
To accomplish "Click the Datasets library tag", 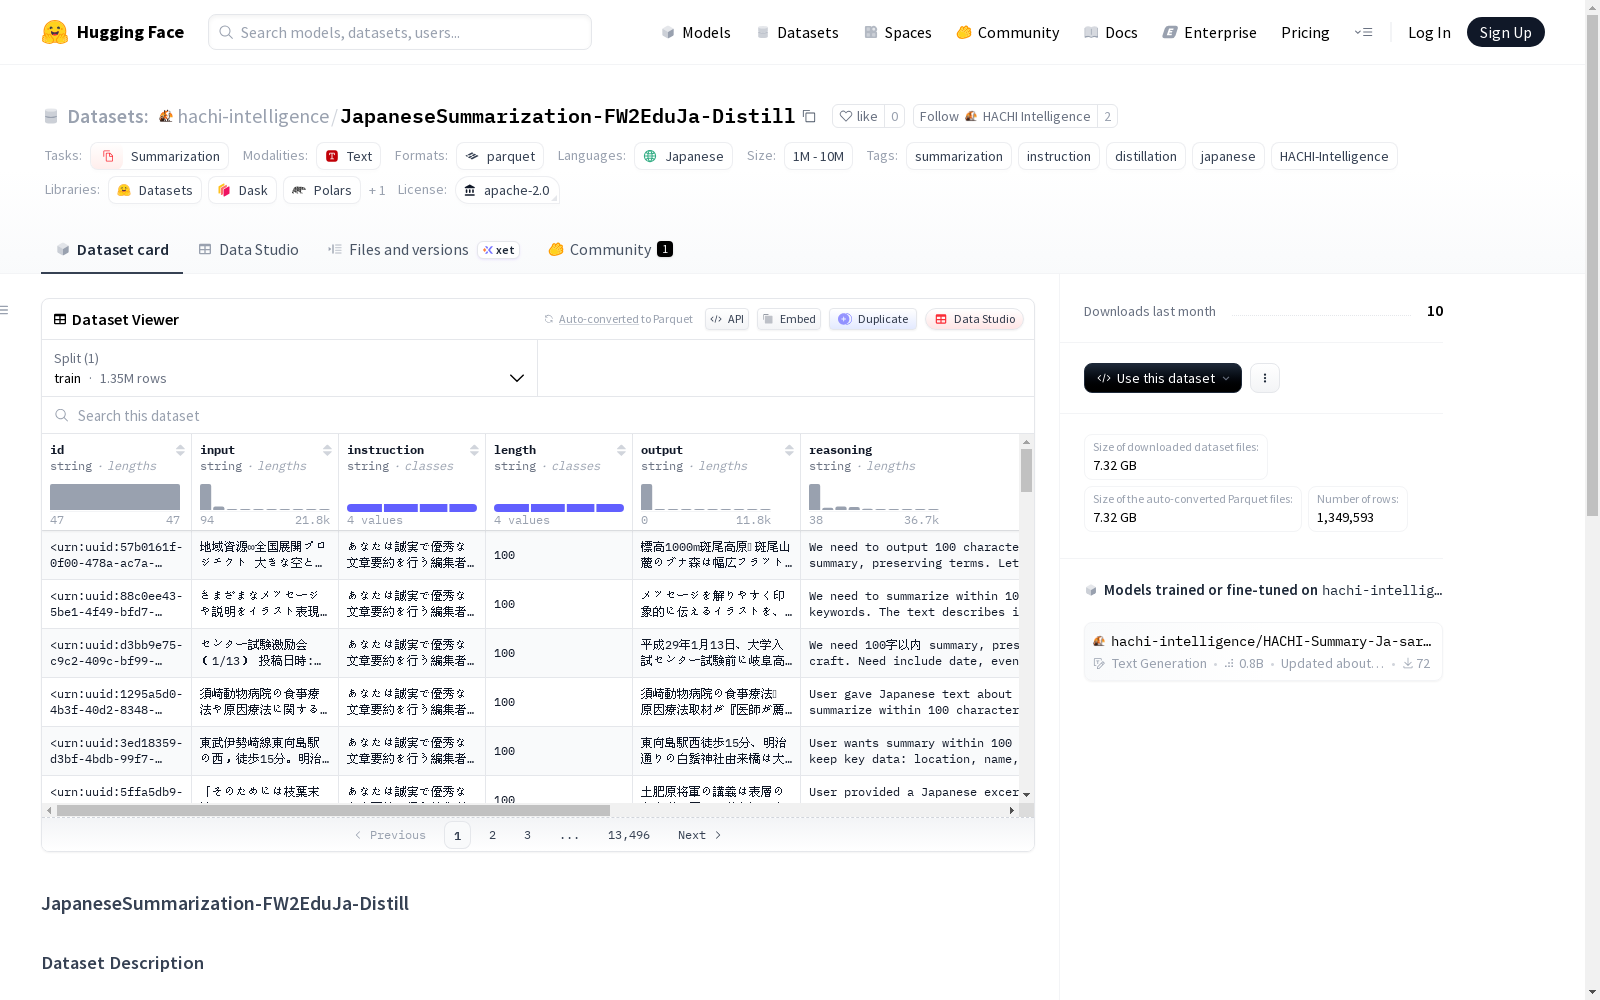I will (x=155, y=190).
